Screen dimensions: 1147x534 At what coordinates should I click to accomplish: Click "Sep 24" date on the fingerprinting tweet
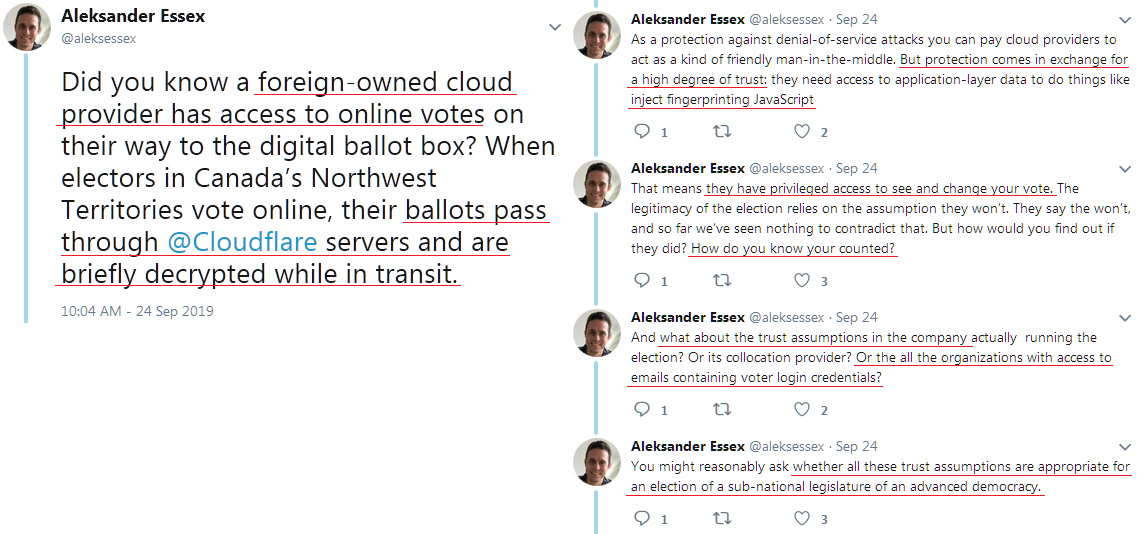[856, 19]
